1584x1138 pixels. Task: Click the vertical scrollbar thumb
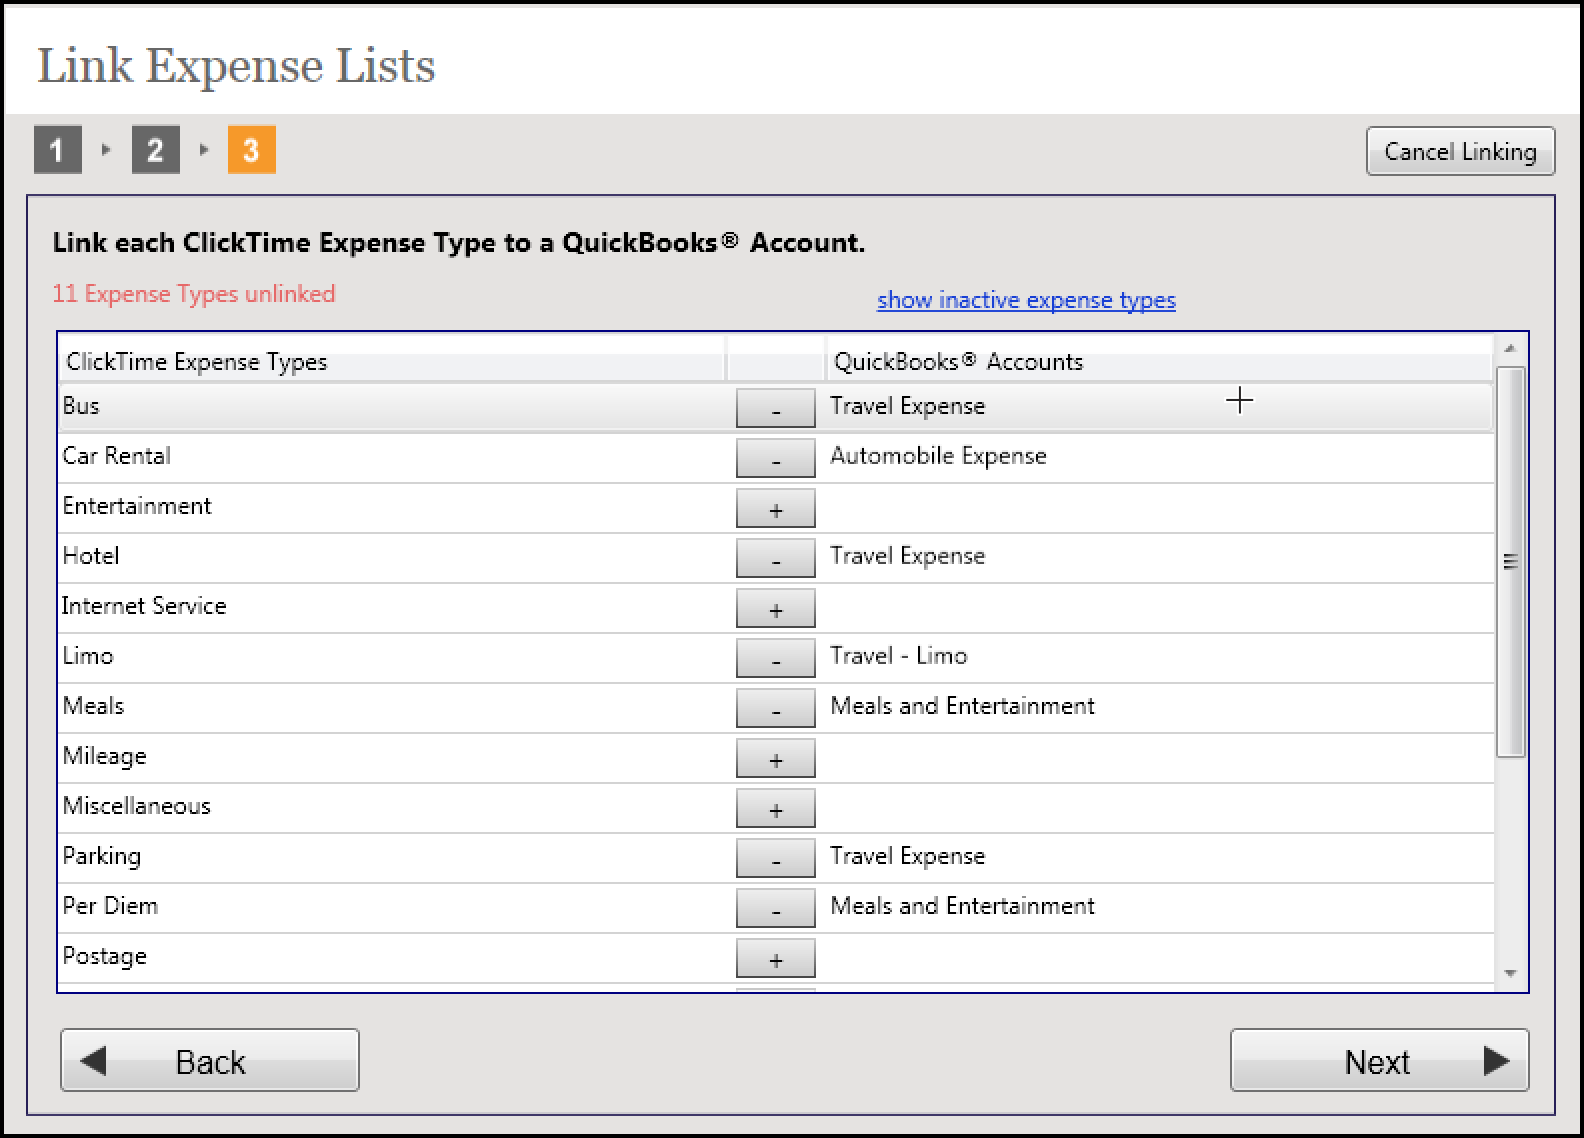click(1510, 562)
